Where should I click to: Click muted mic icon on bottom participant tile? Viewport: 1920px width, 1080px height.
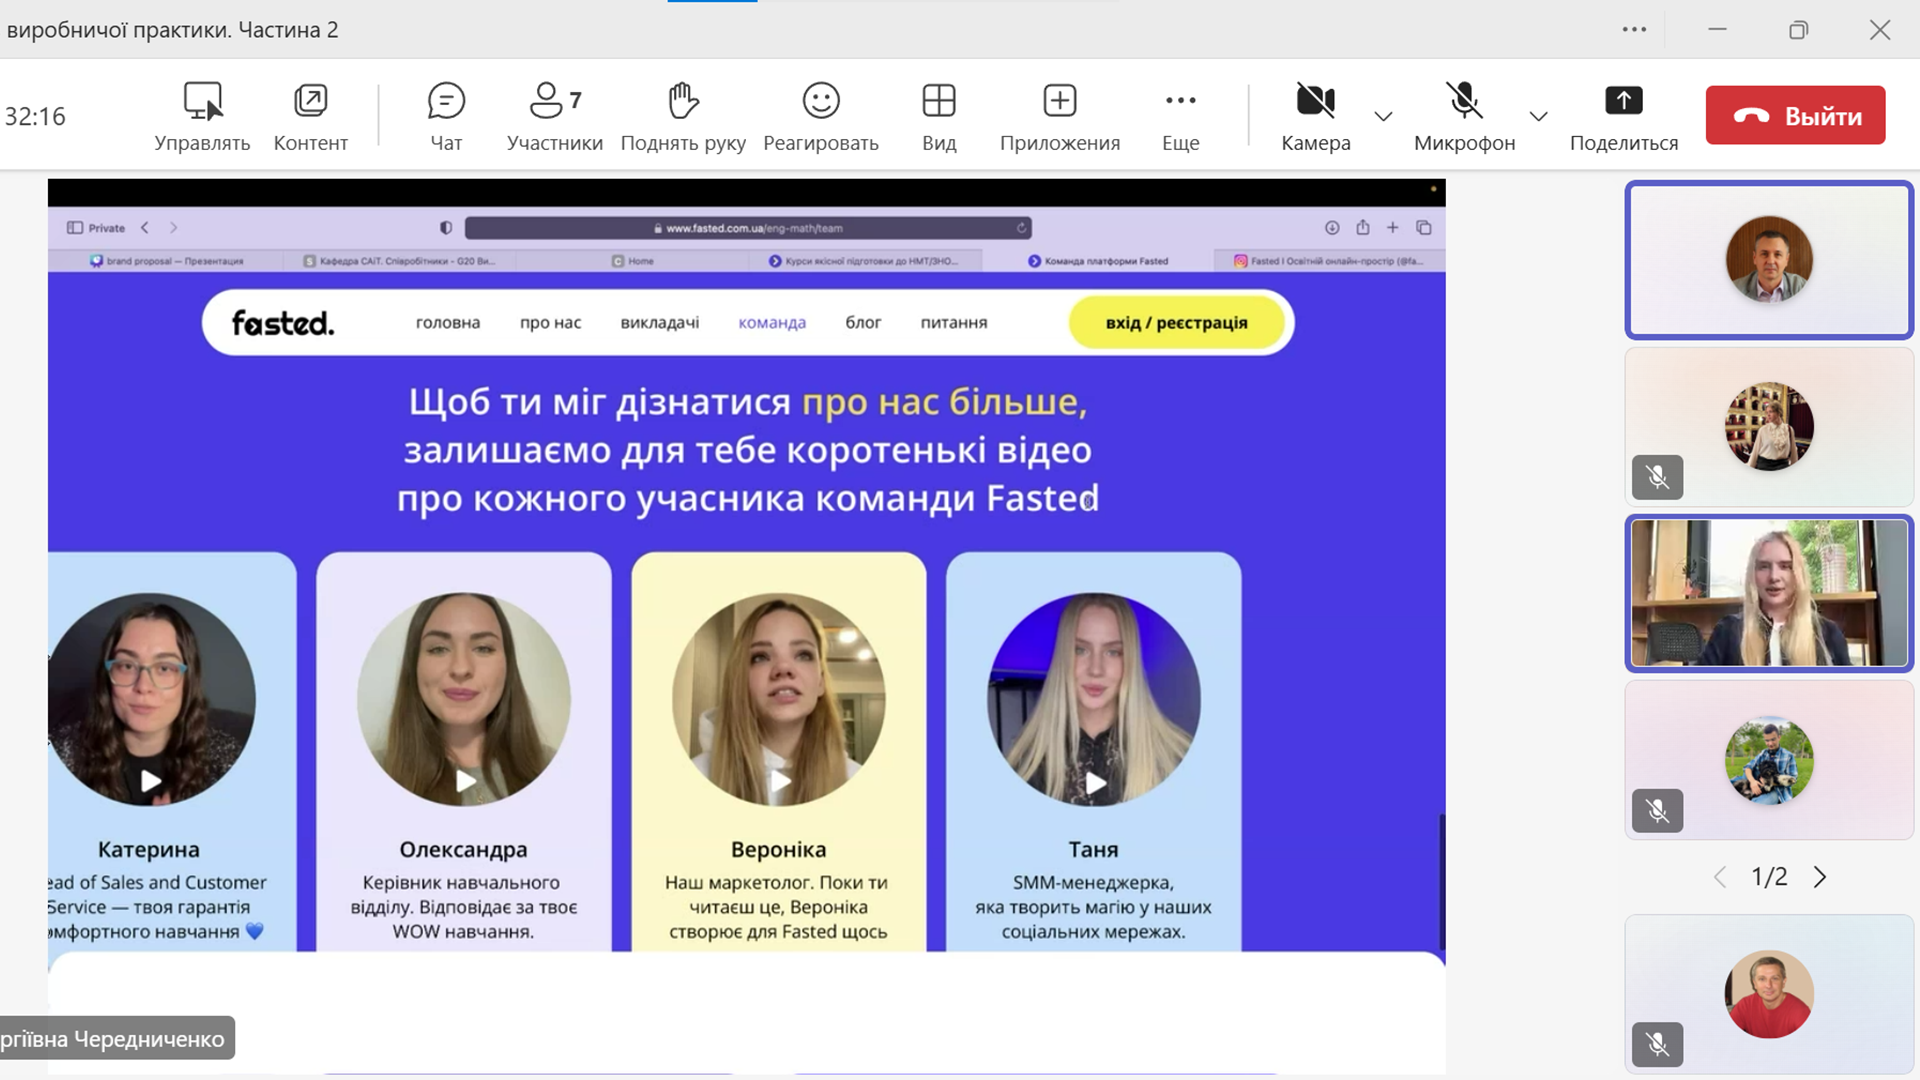coord(1657,1044)
